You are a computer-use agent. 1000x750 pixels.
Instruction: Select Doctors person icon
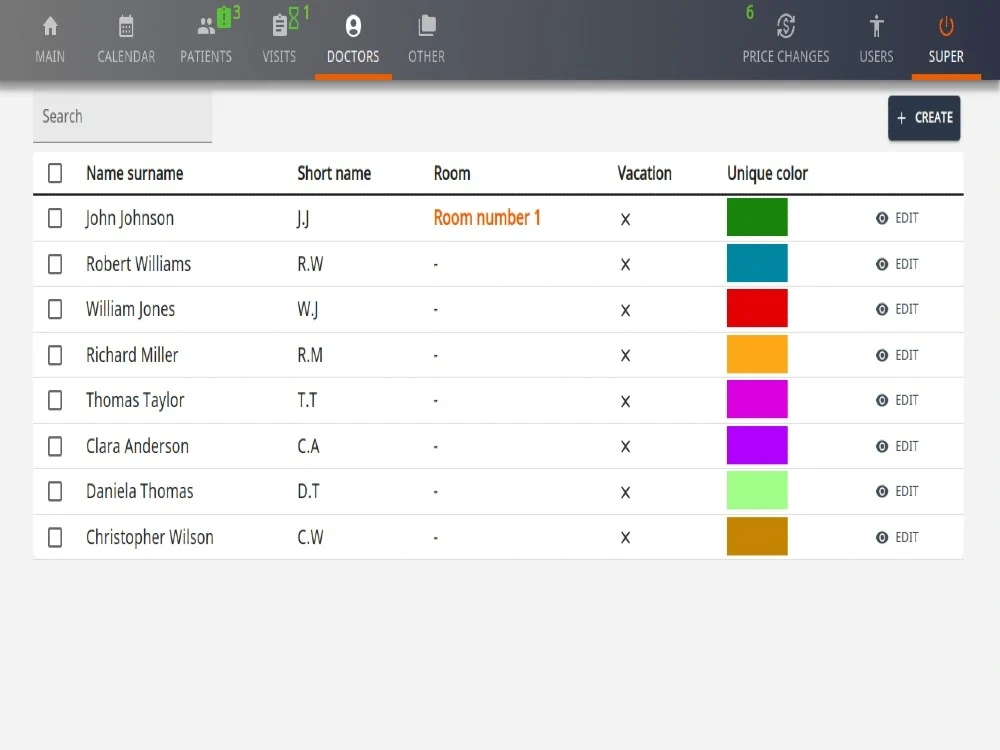coord(353,26)
